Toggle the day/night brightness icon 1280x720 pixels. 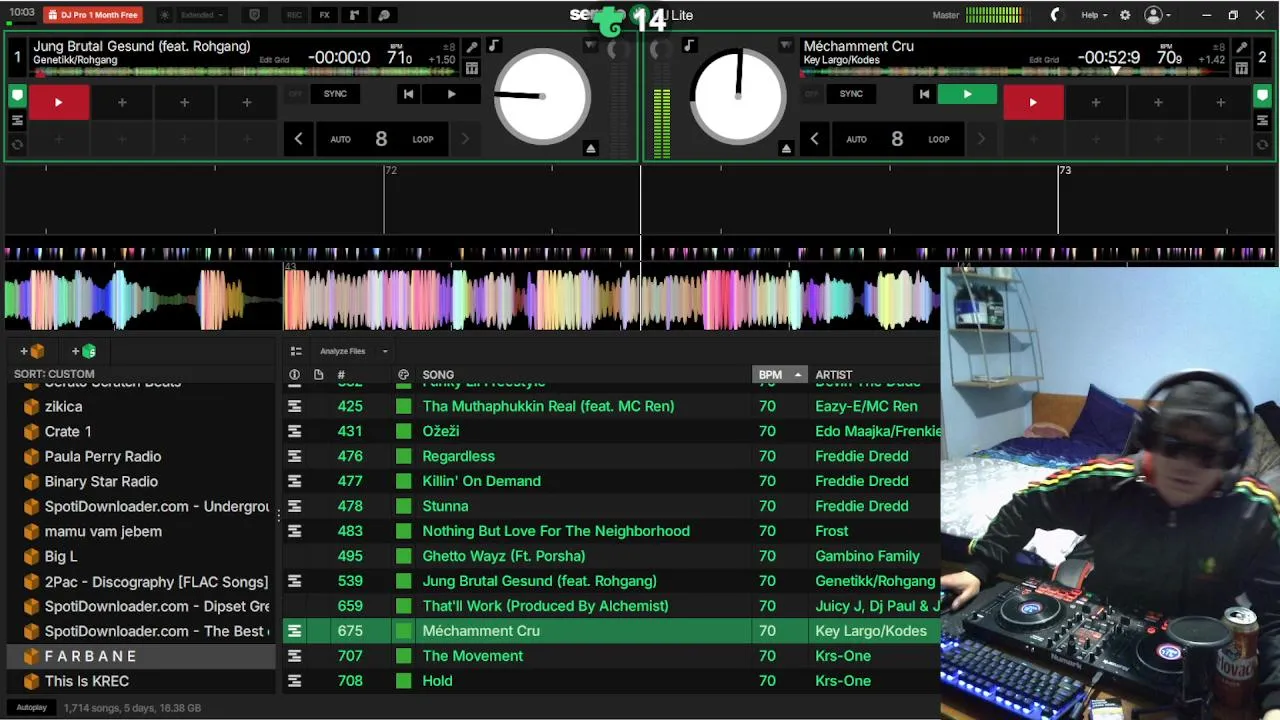tap(165, 15)
